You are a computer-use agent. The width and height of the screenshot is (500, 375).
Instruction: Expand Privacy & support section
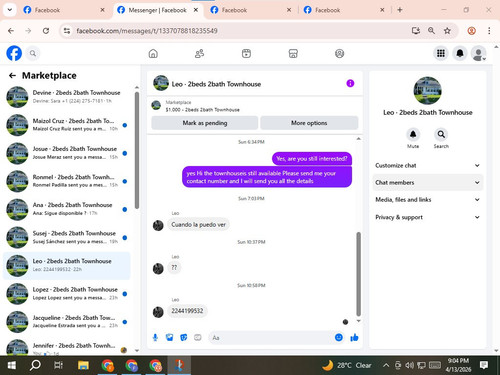pos(428,217)
